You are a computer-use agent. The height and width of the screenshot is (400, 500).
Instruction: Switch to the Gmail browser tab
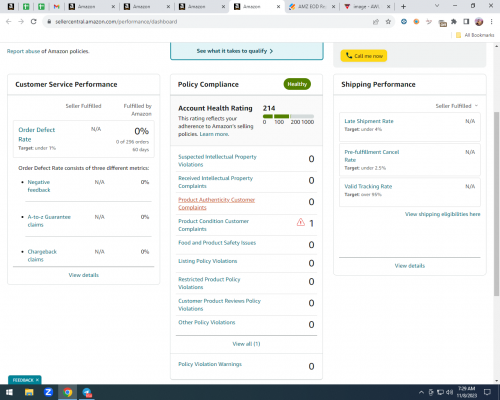point(56,6)
